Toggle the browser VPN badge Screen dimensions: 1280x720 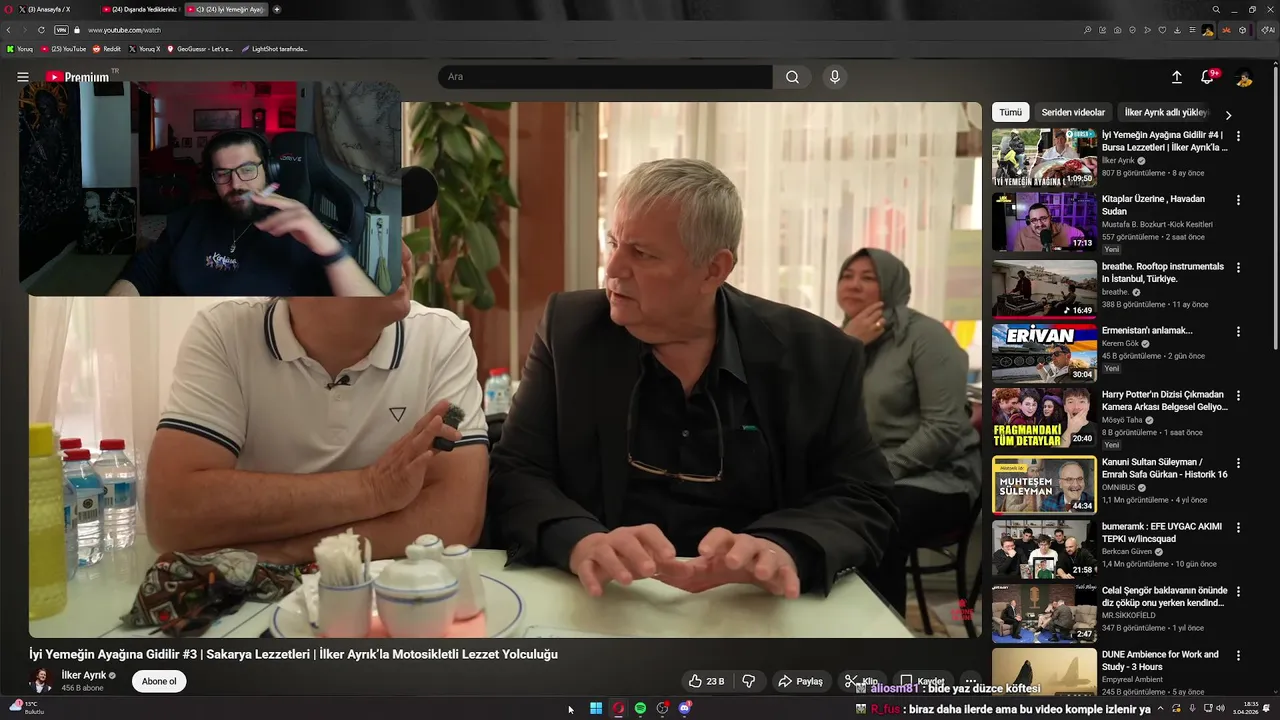click(x=61, y=30)
